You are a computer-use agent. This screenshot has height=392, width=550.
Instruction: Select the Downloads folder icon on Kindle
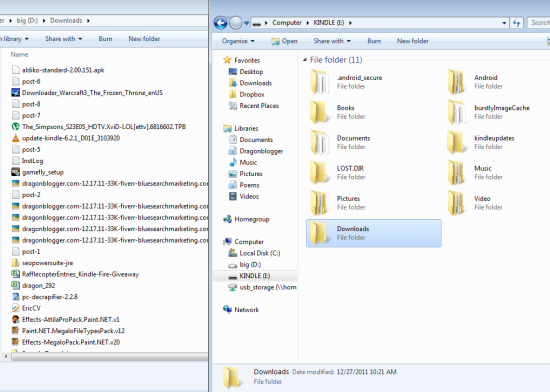click(x=319, y=233)
